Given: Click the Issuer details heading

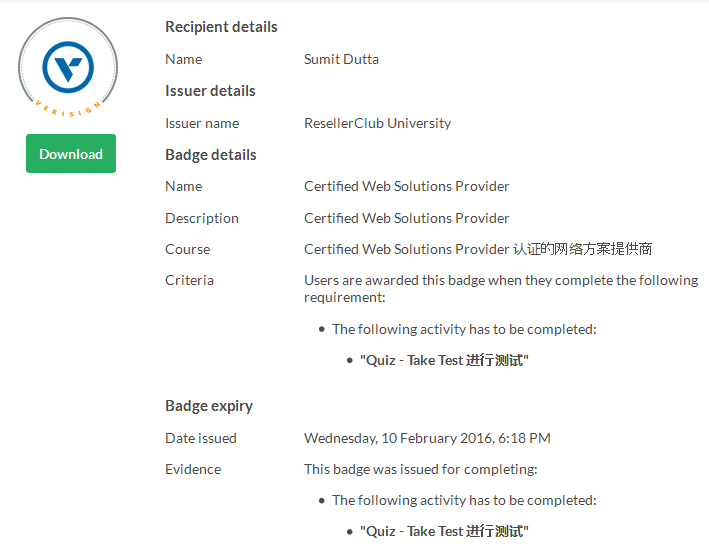Looking at the screenshot, I should pos(210,91).
